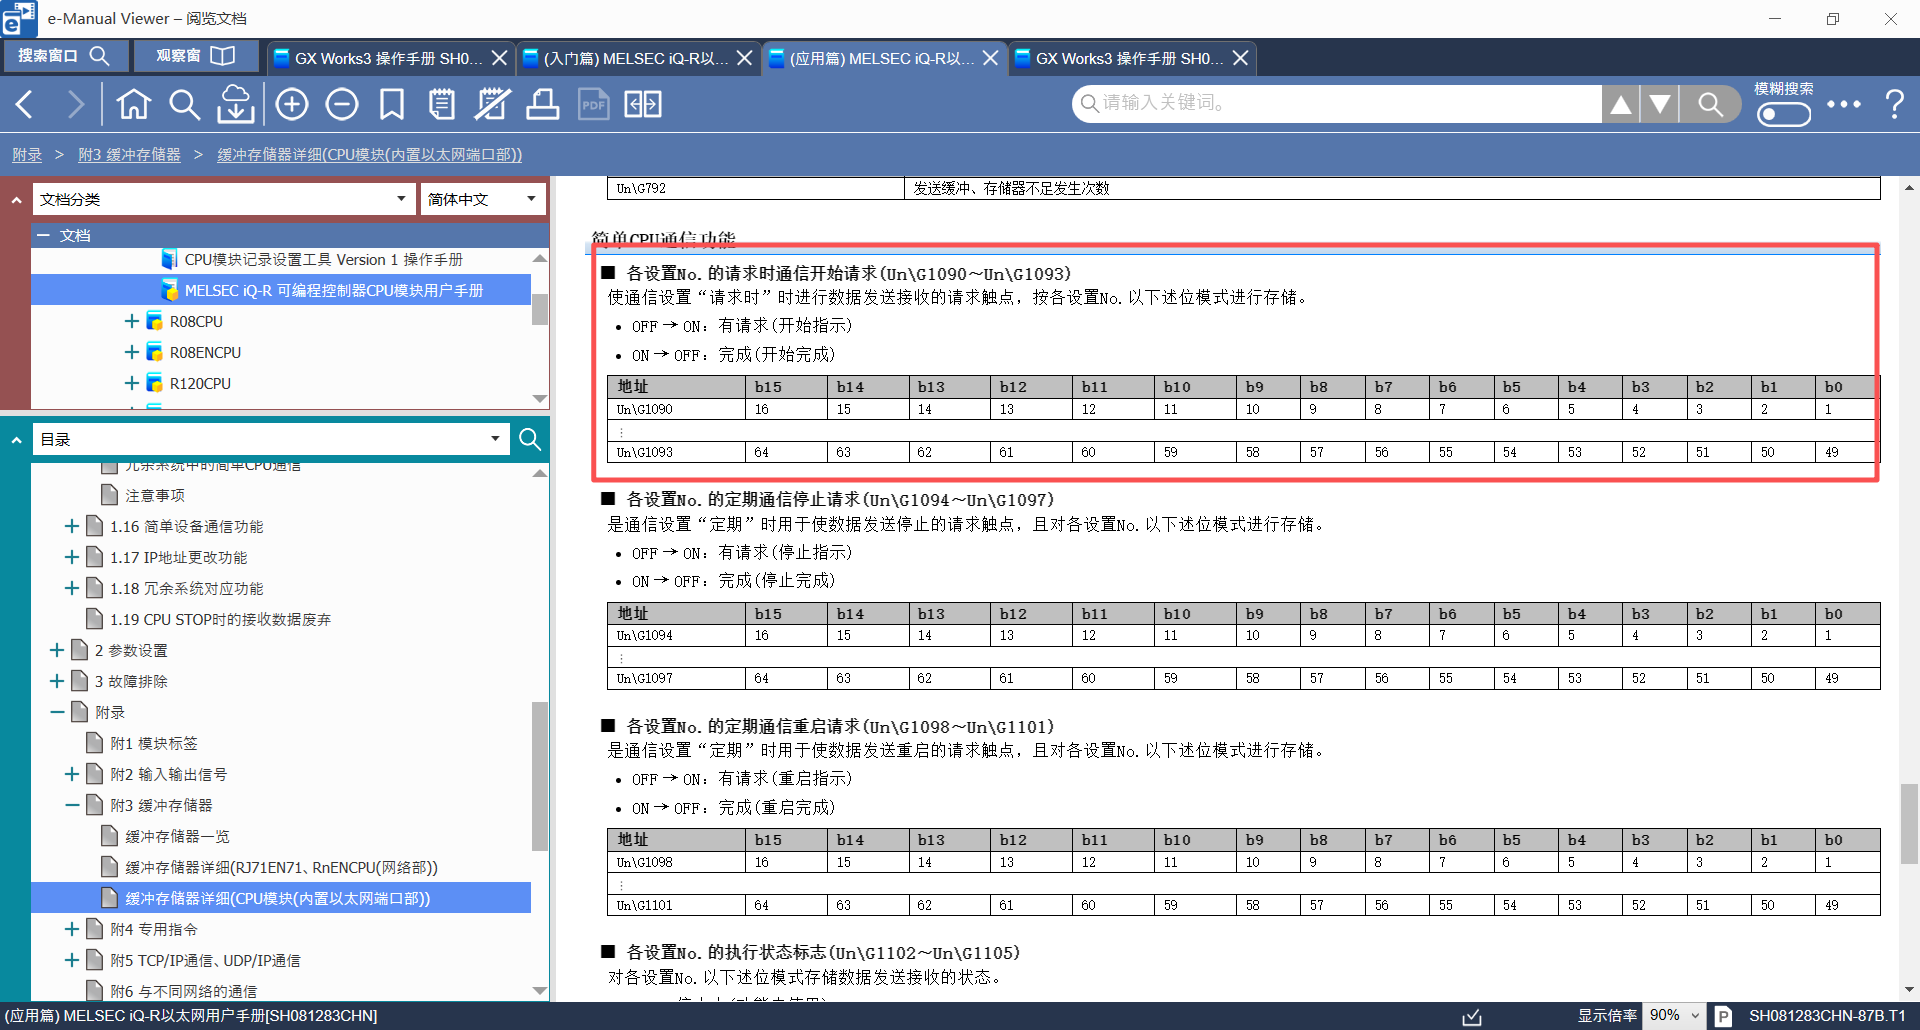
Task: Open the download manual icon
Action: coord(235,104)
